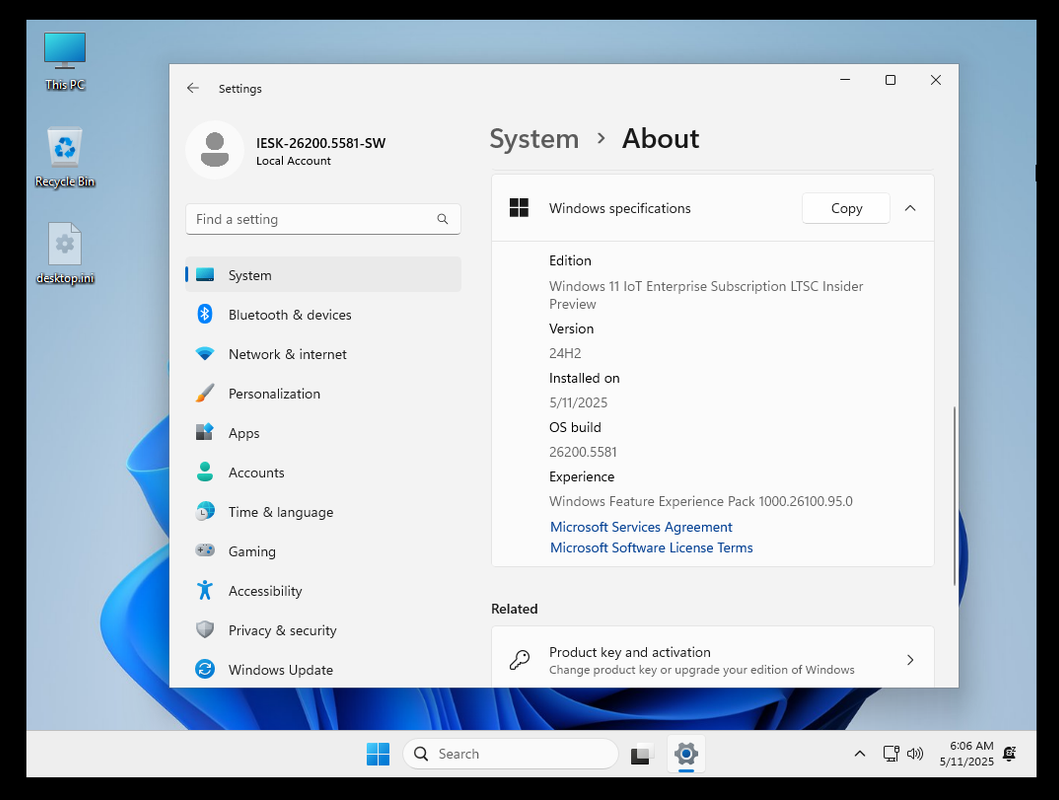Click the Windows Feature Experience Pack text
The image size is (1059, 800).
pyautogui.click(x=700, y=501)
